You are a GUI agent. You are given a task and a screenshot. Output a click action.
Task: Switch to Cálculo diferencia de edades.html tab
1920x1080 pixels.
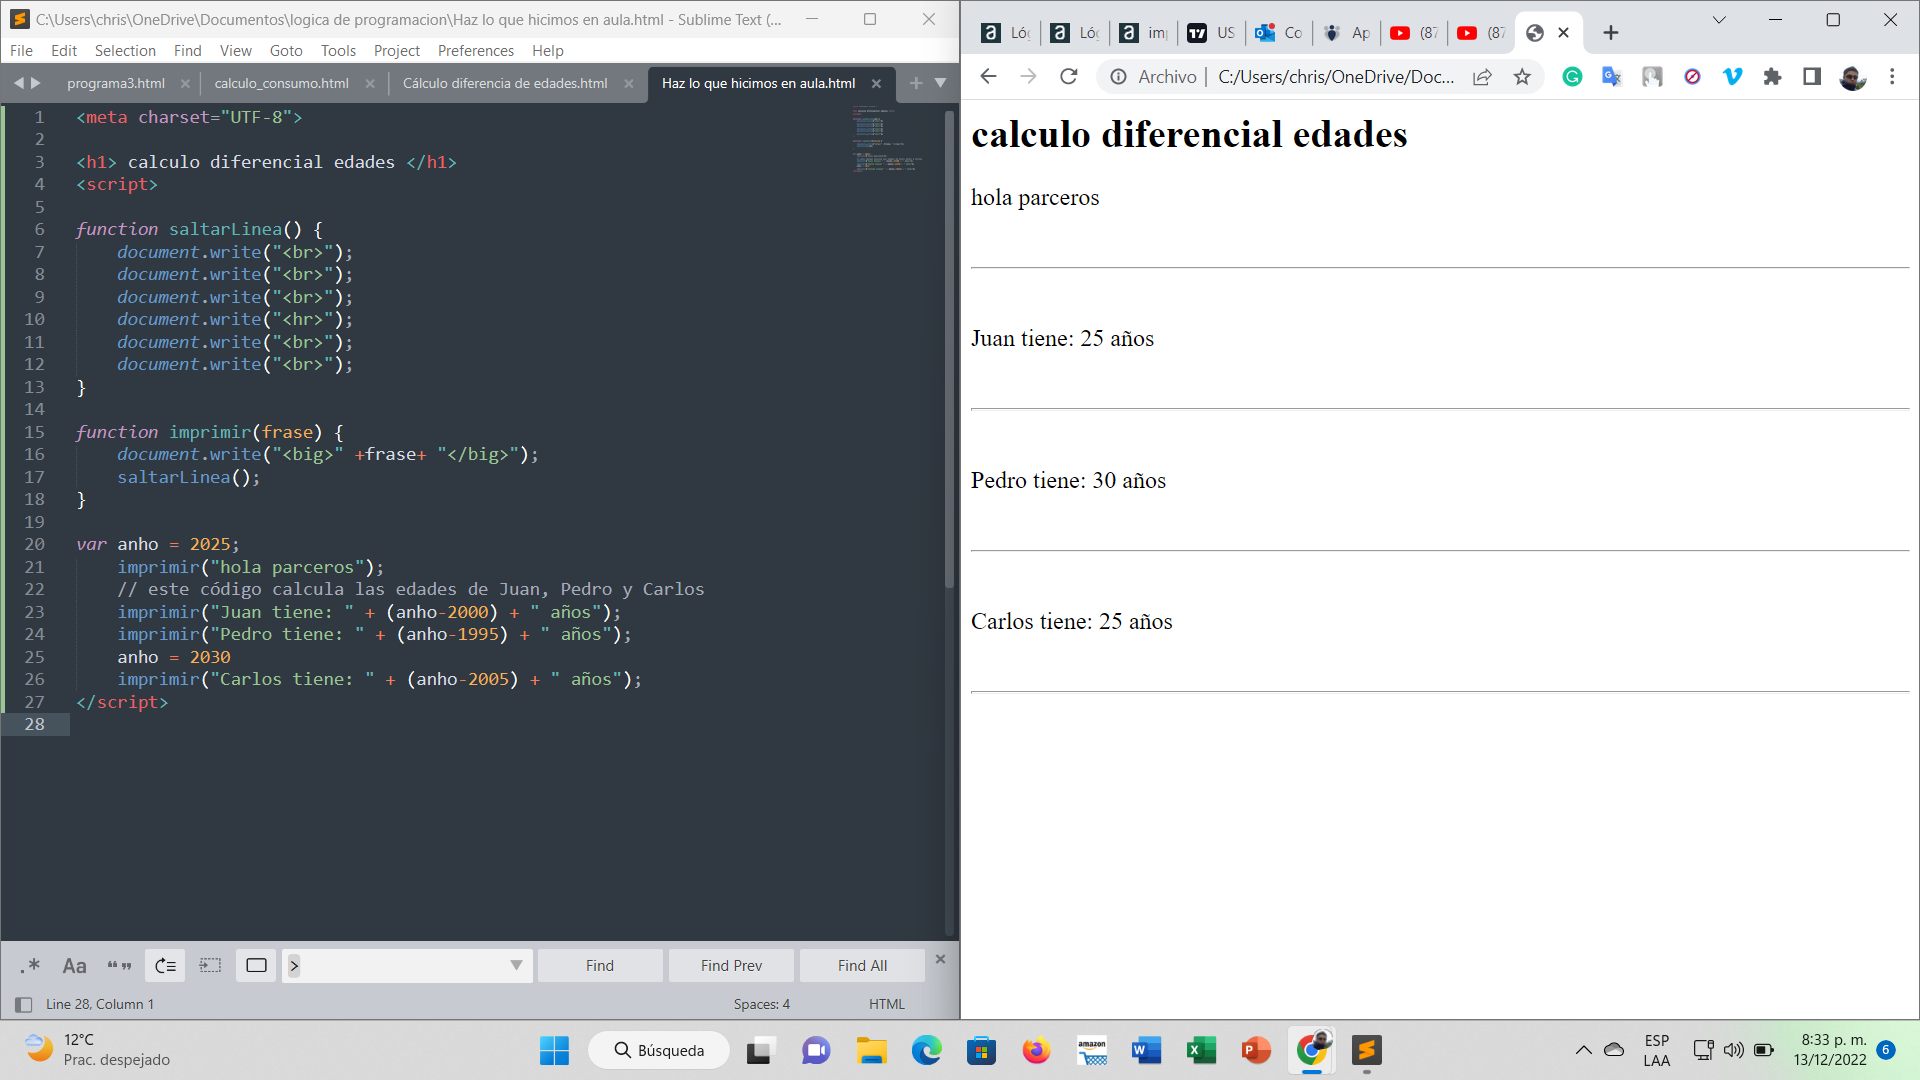coord(505,83)
